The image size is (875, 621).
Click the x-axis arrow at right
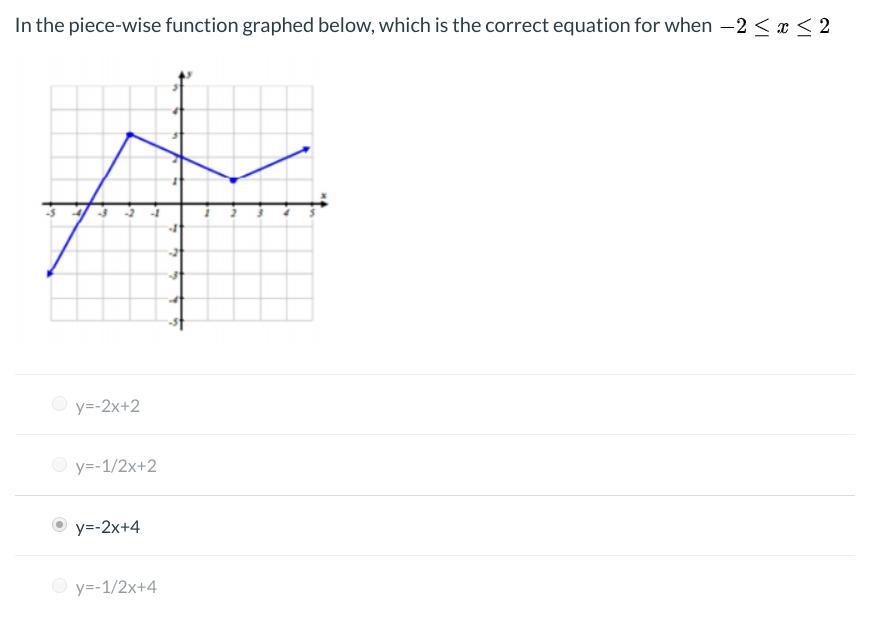(323, 204)
